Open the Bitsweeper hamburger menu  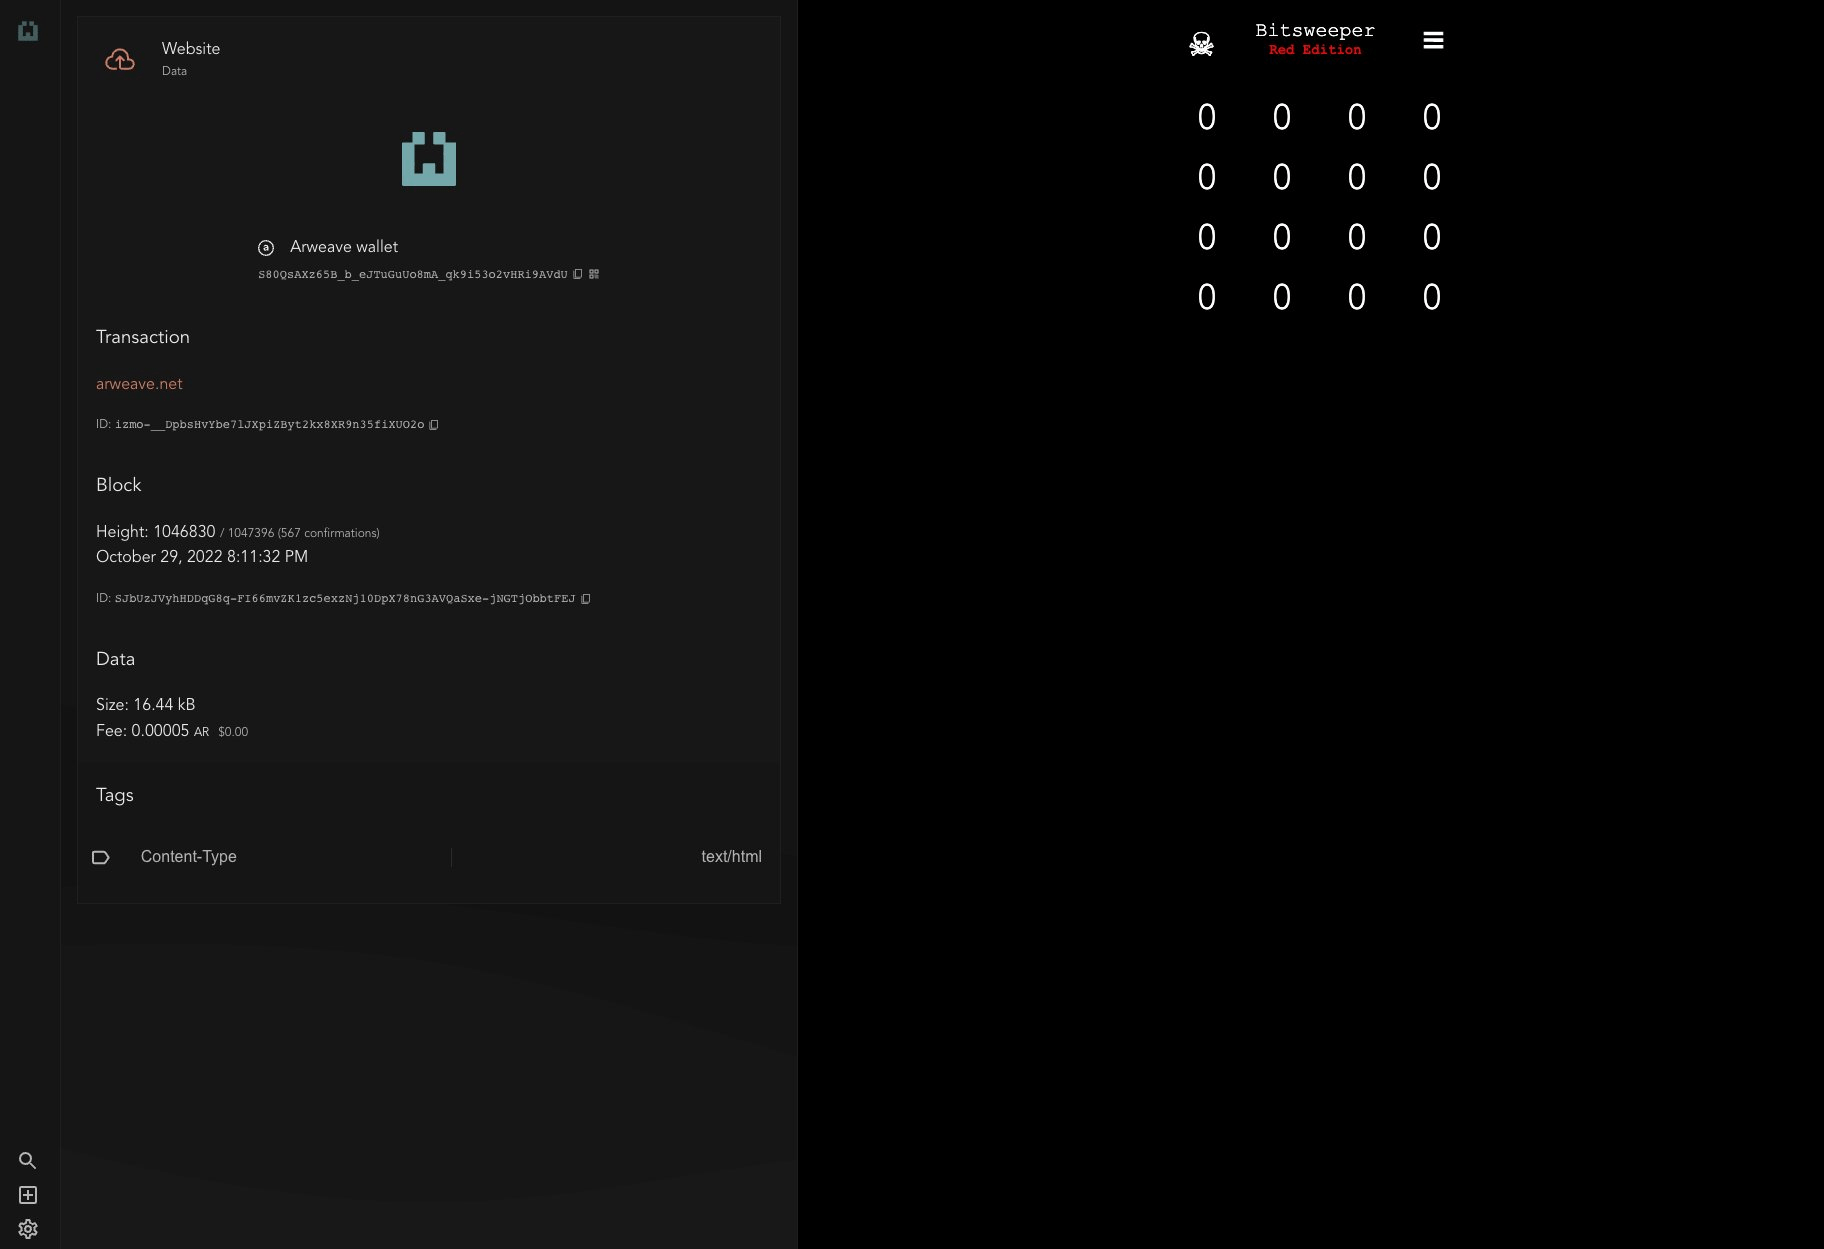(x=1433, y=40)
